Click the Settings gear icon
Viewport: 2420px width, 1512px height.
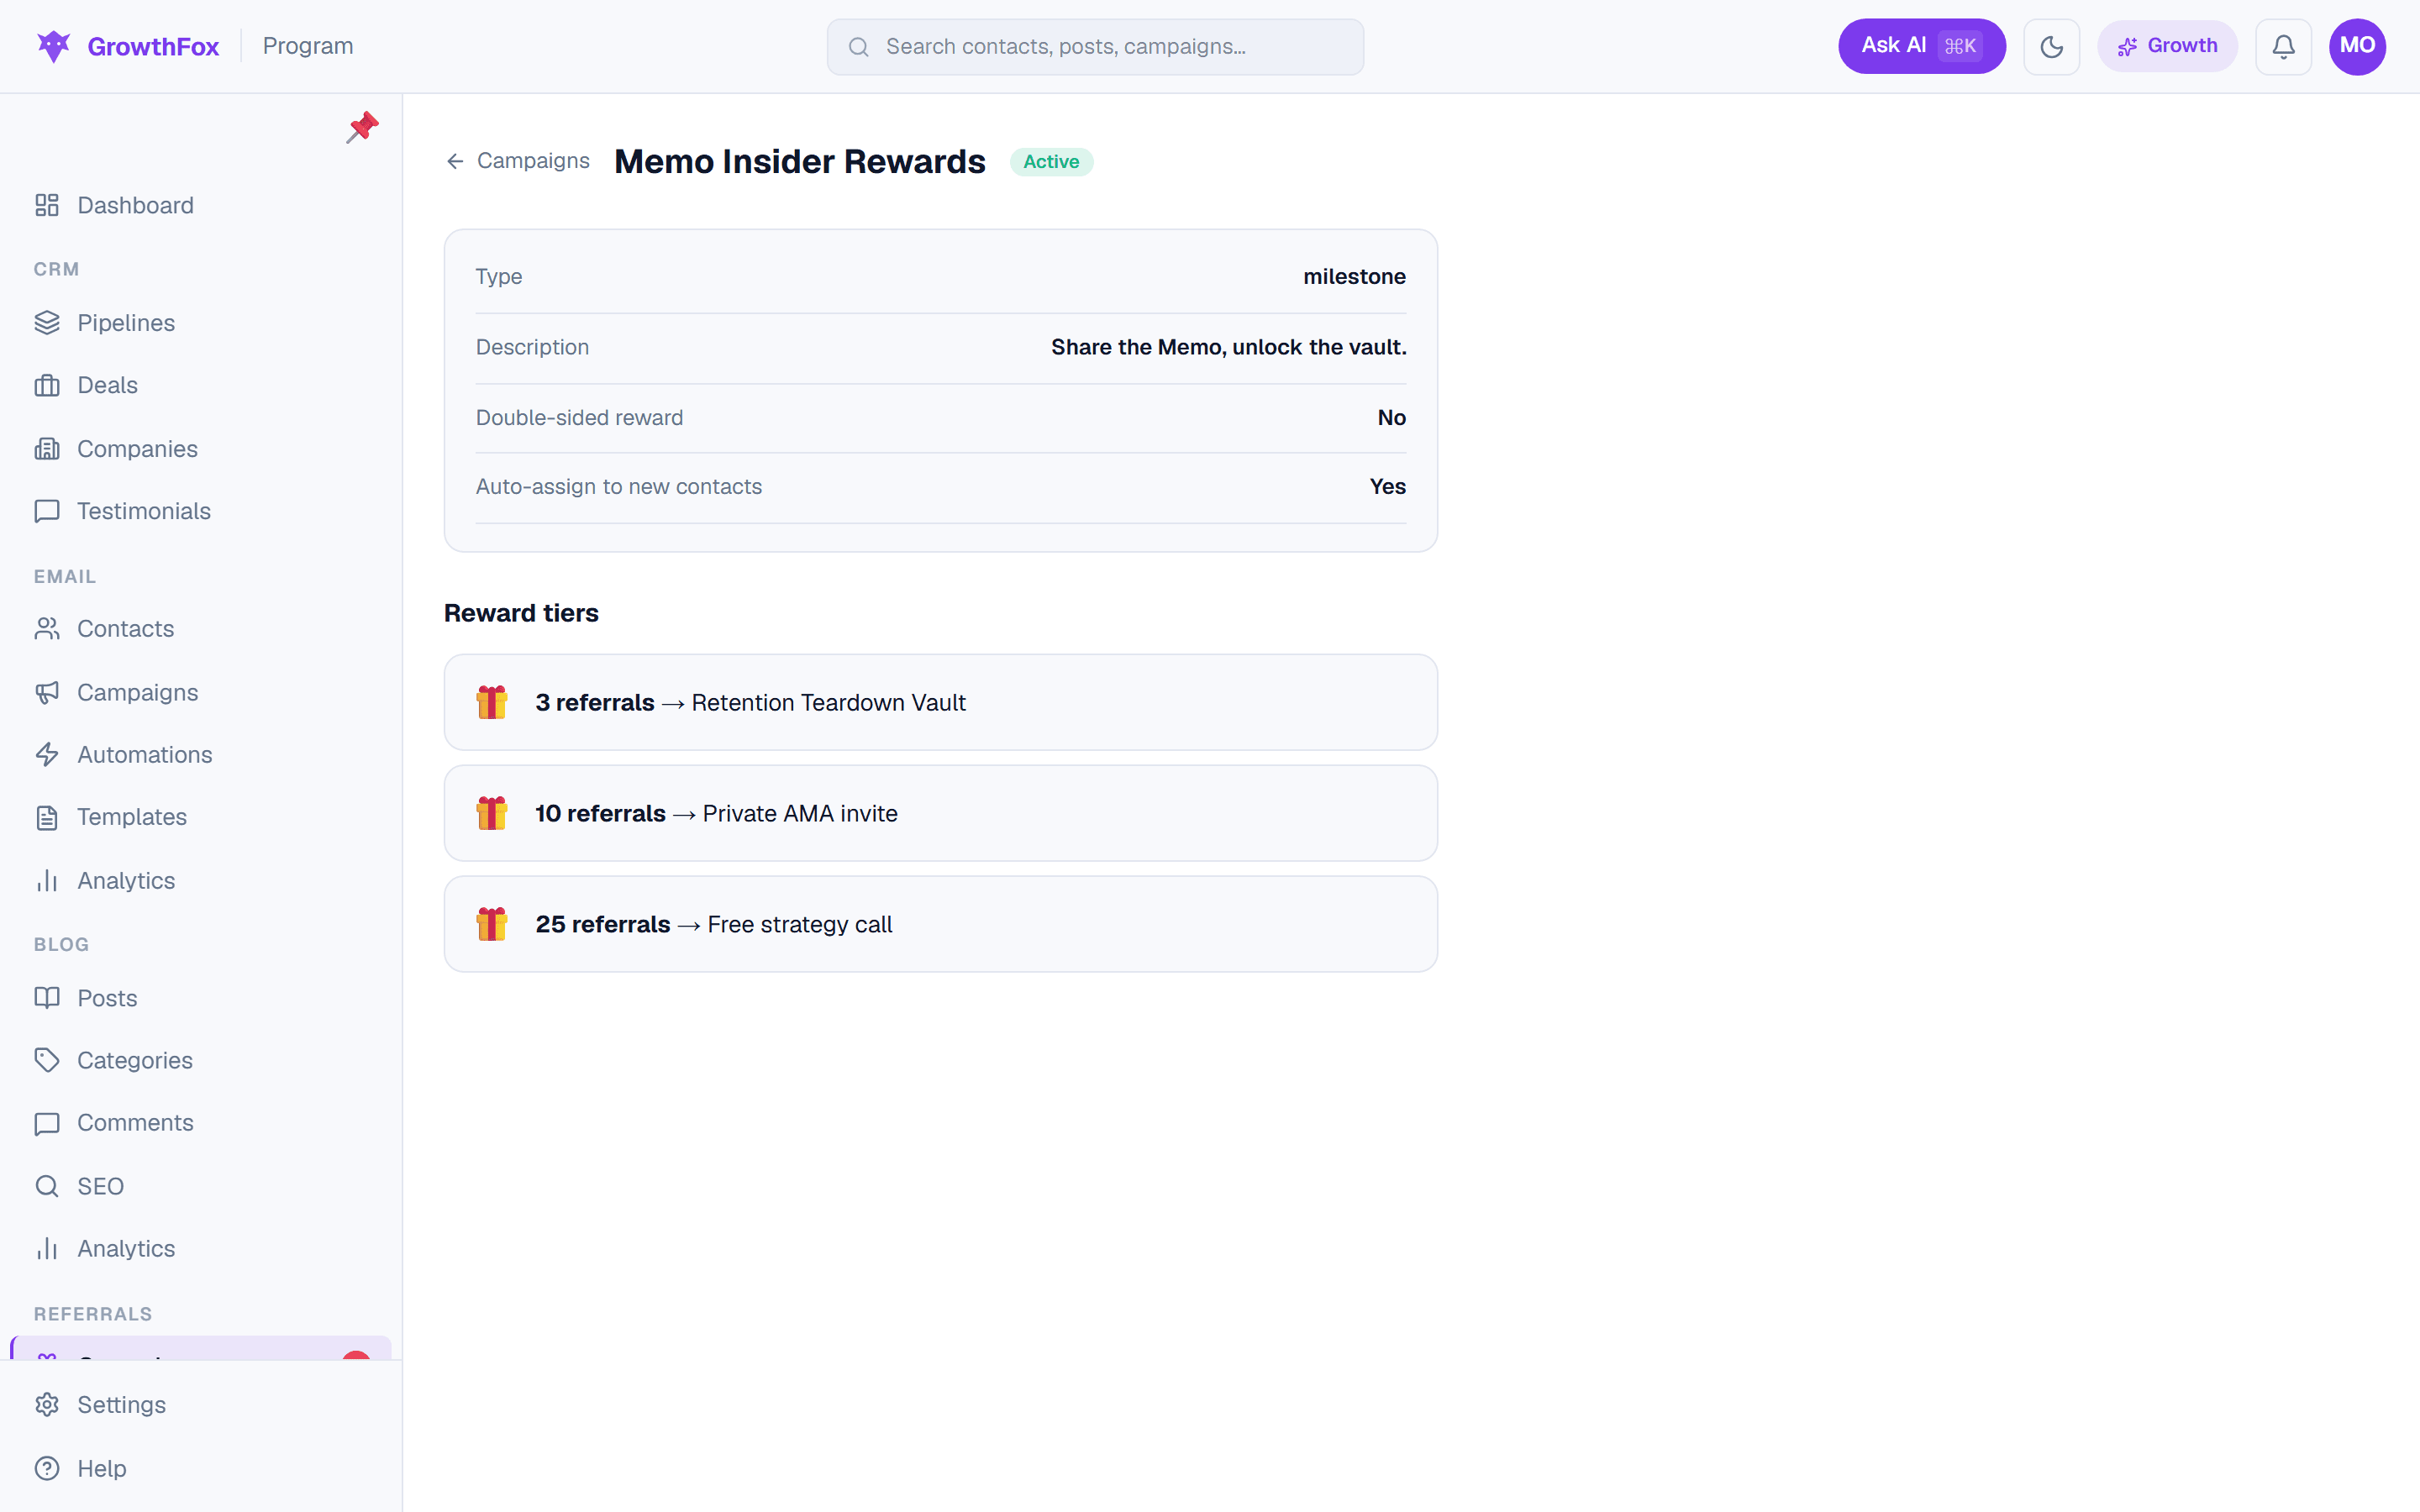47,1405
